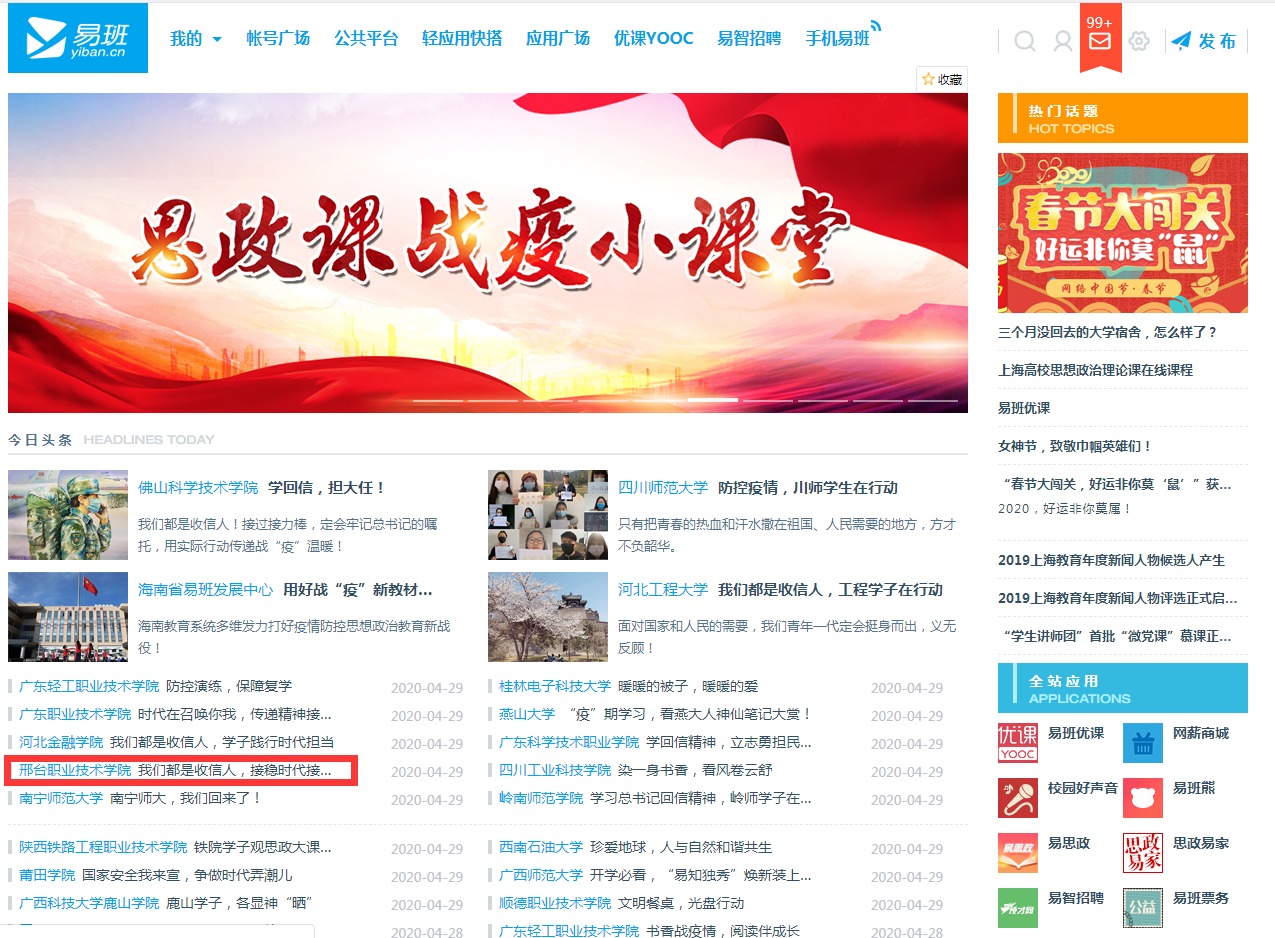Click the search magnifier icon
This screenshot has height=938, width=1275.
click(1024, 41)
